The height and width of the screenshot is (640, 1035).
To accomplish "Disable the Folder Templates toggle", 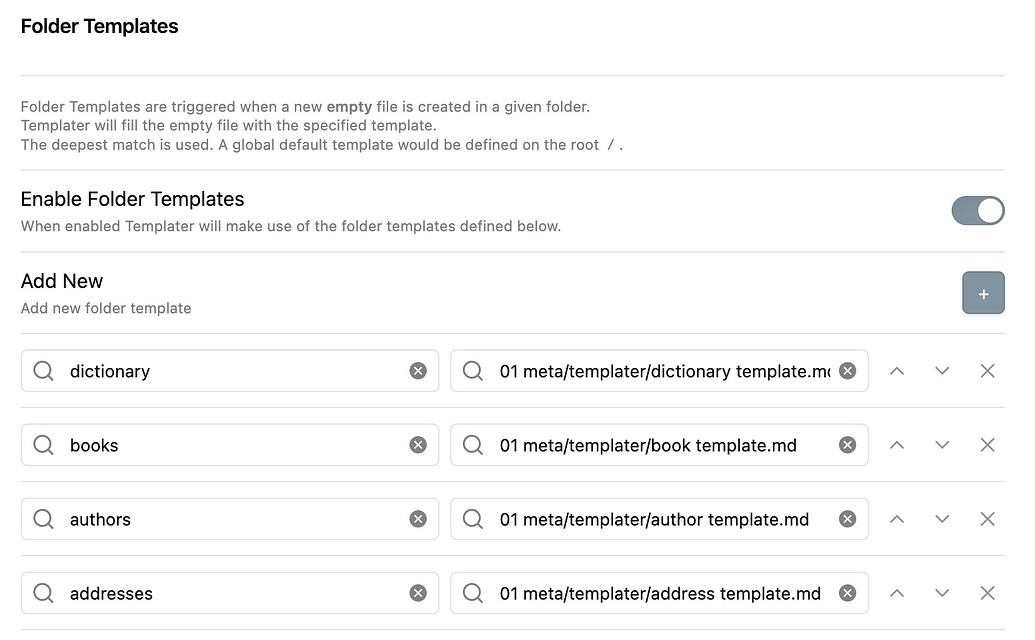I will [x=978, y=210].
